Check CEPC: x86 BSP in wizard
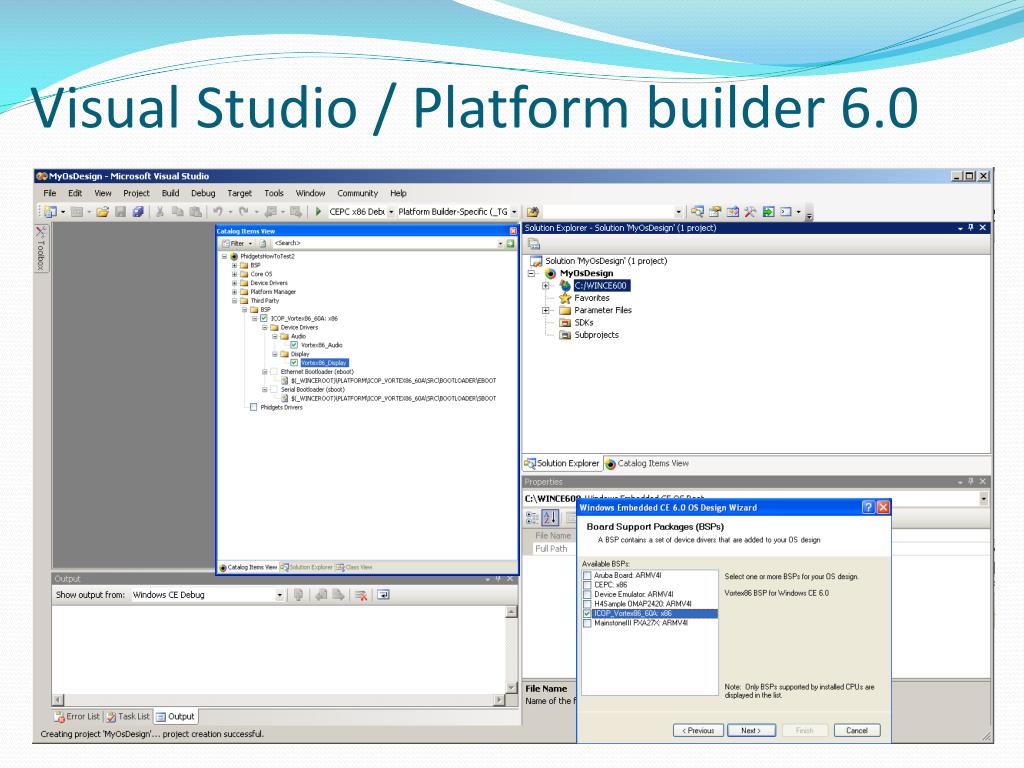The height and width of the screenshot is (768, 1024). pos(587,585)
